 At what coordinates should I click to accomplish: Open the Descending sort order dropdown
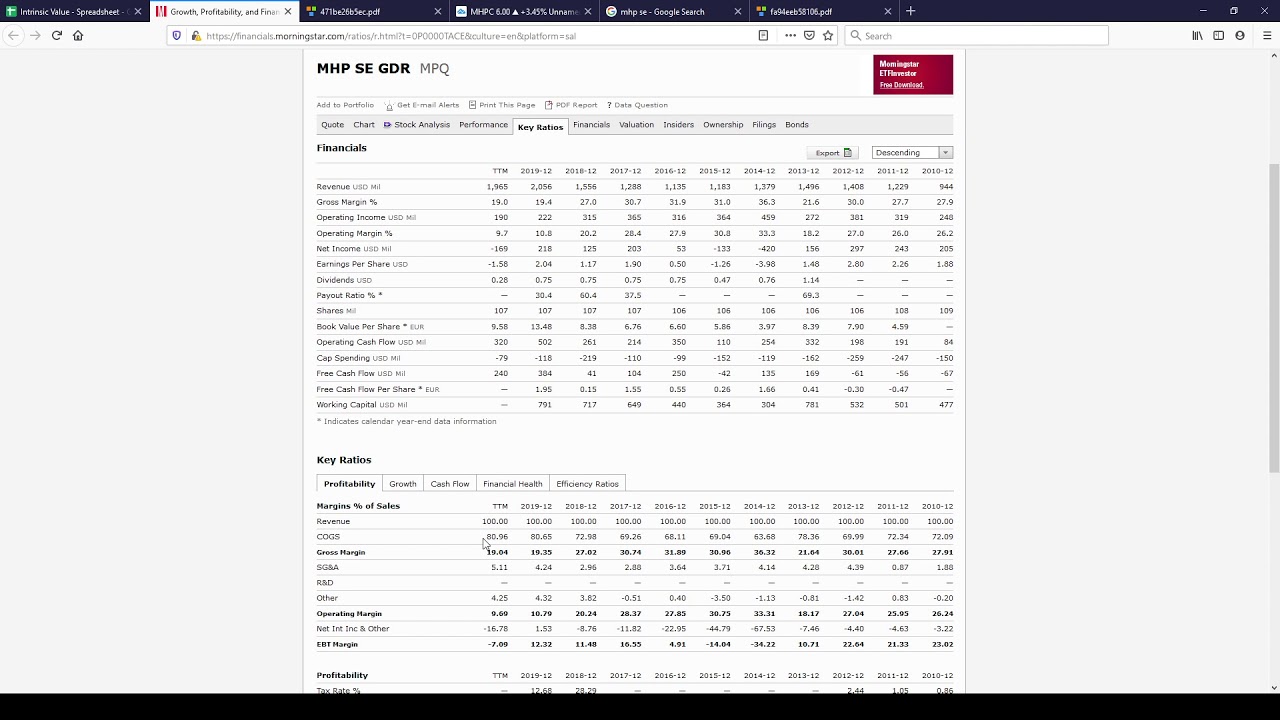coord(912,153)
